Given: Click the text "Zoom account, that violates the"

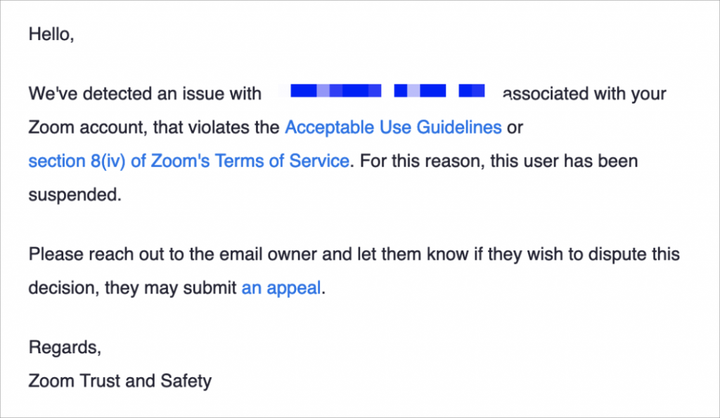Looking at the screenshot, I should point(153,128).
